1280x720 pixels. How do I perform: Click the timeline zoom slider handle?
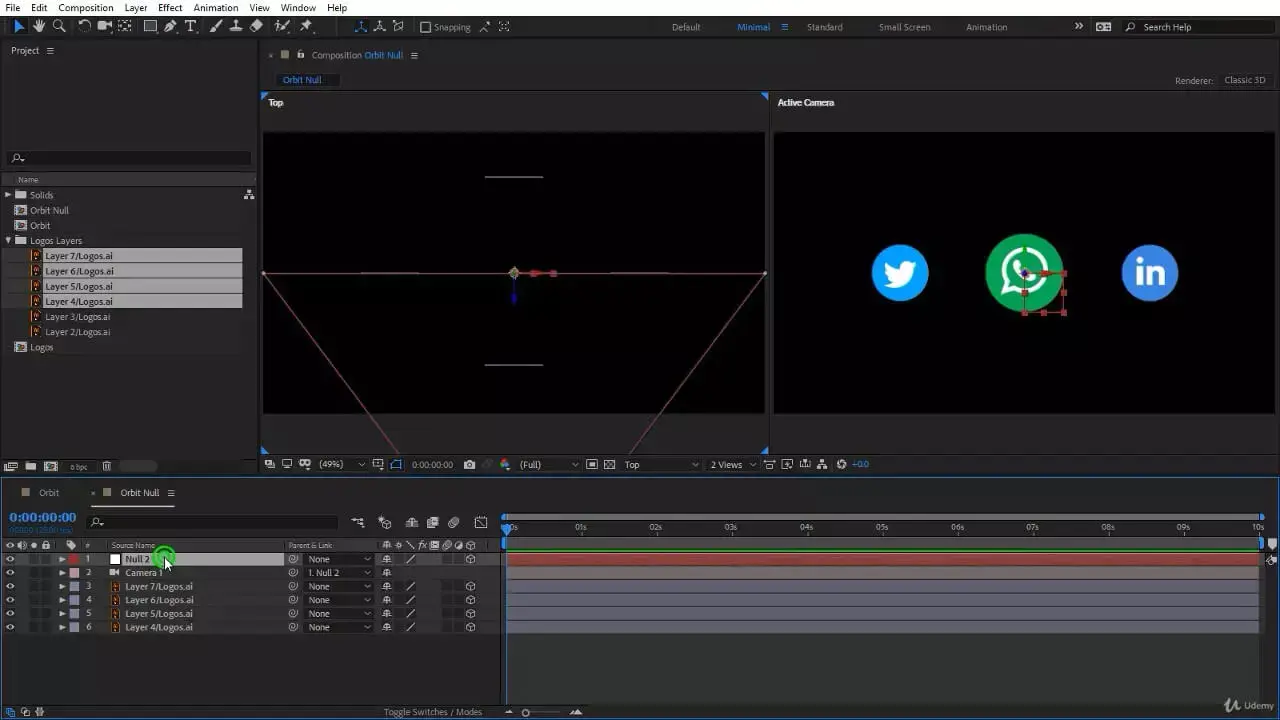pos(525,712)
